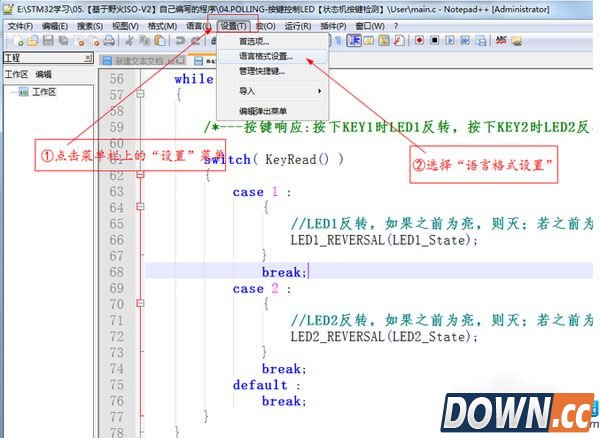Image resolution: width=600 pixels, height=438 pixels.
Task: Show the document map panel icon
Action: 384,41
